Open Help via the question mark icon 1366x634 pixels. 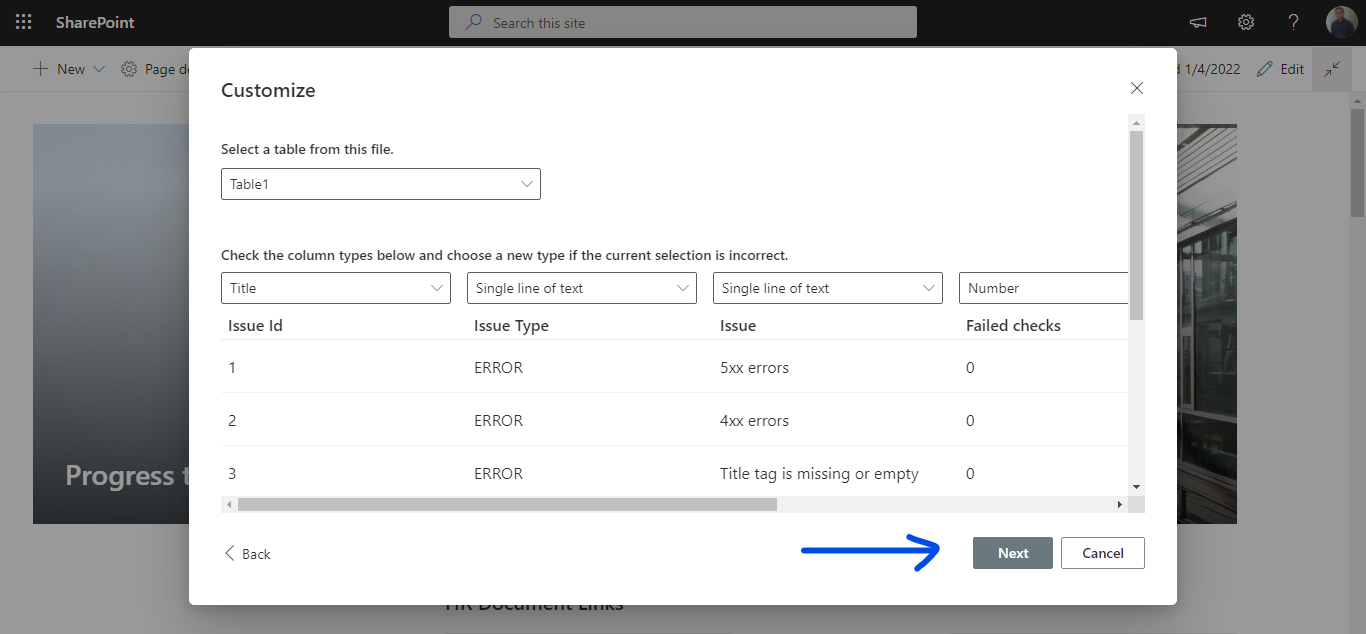(1293, 22)
